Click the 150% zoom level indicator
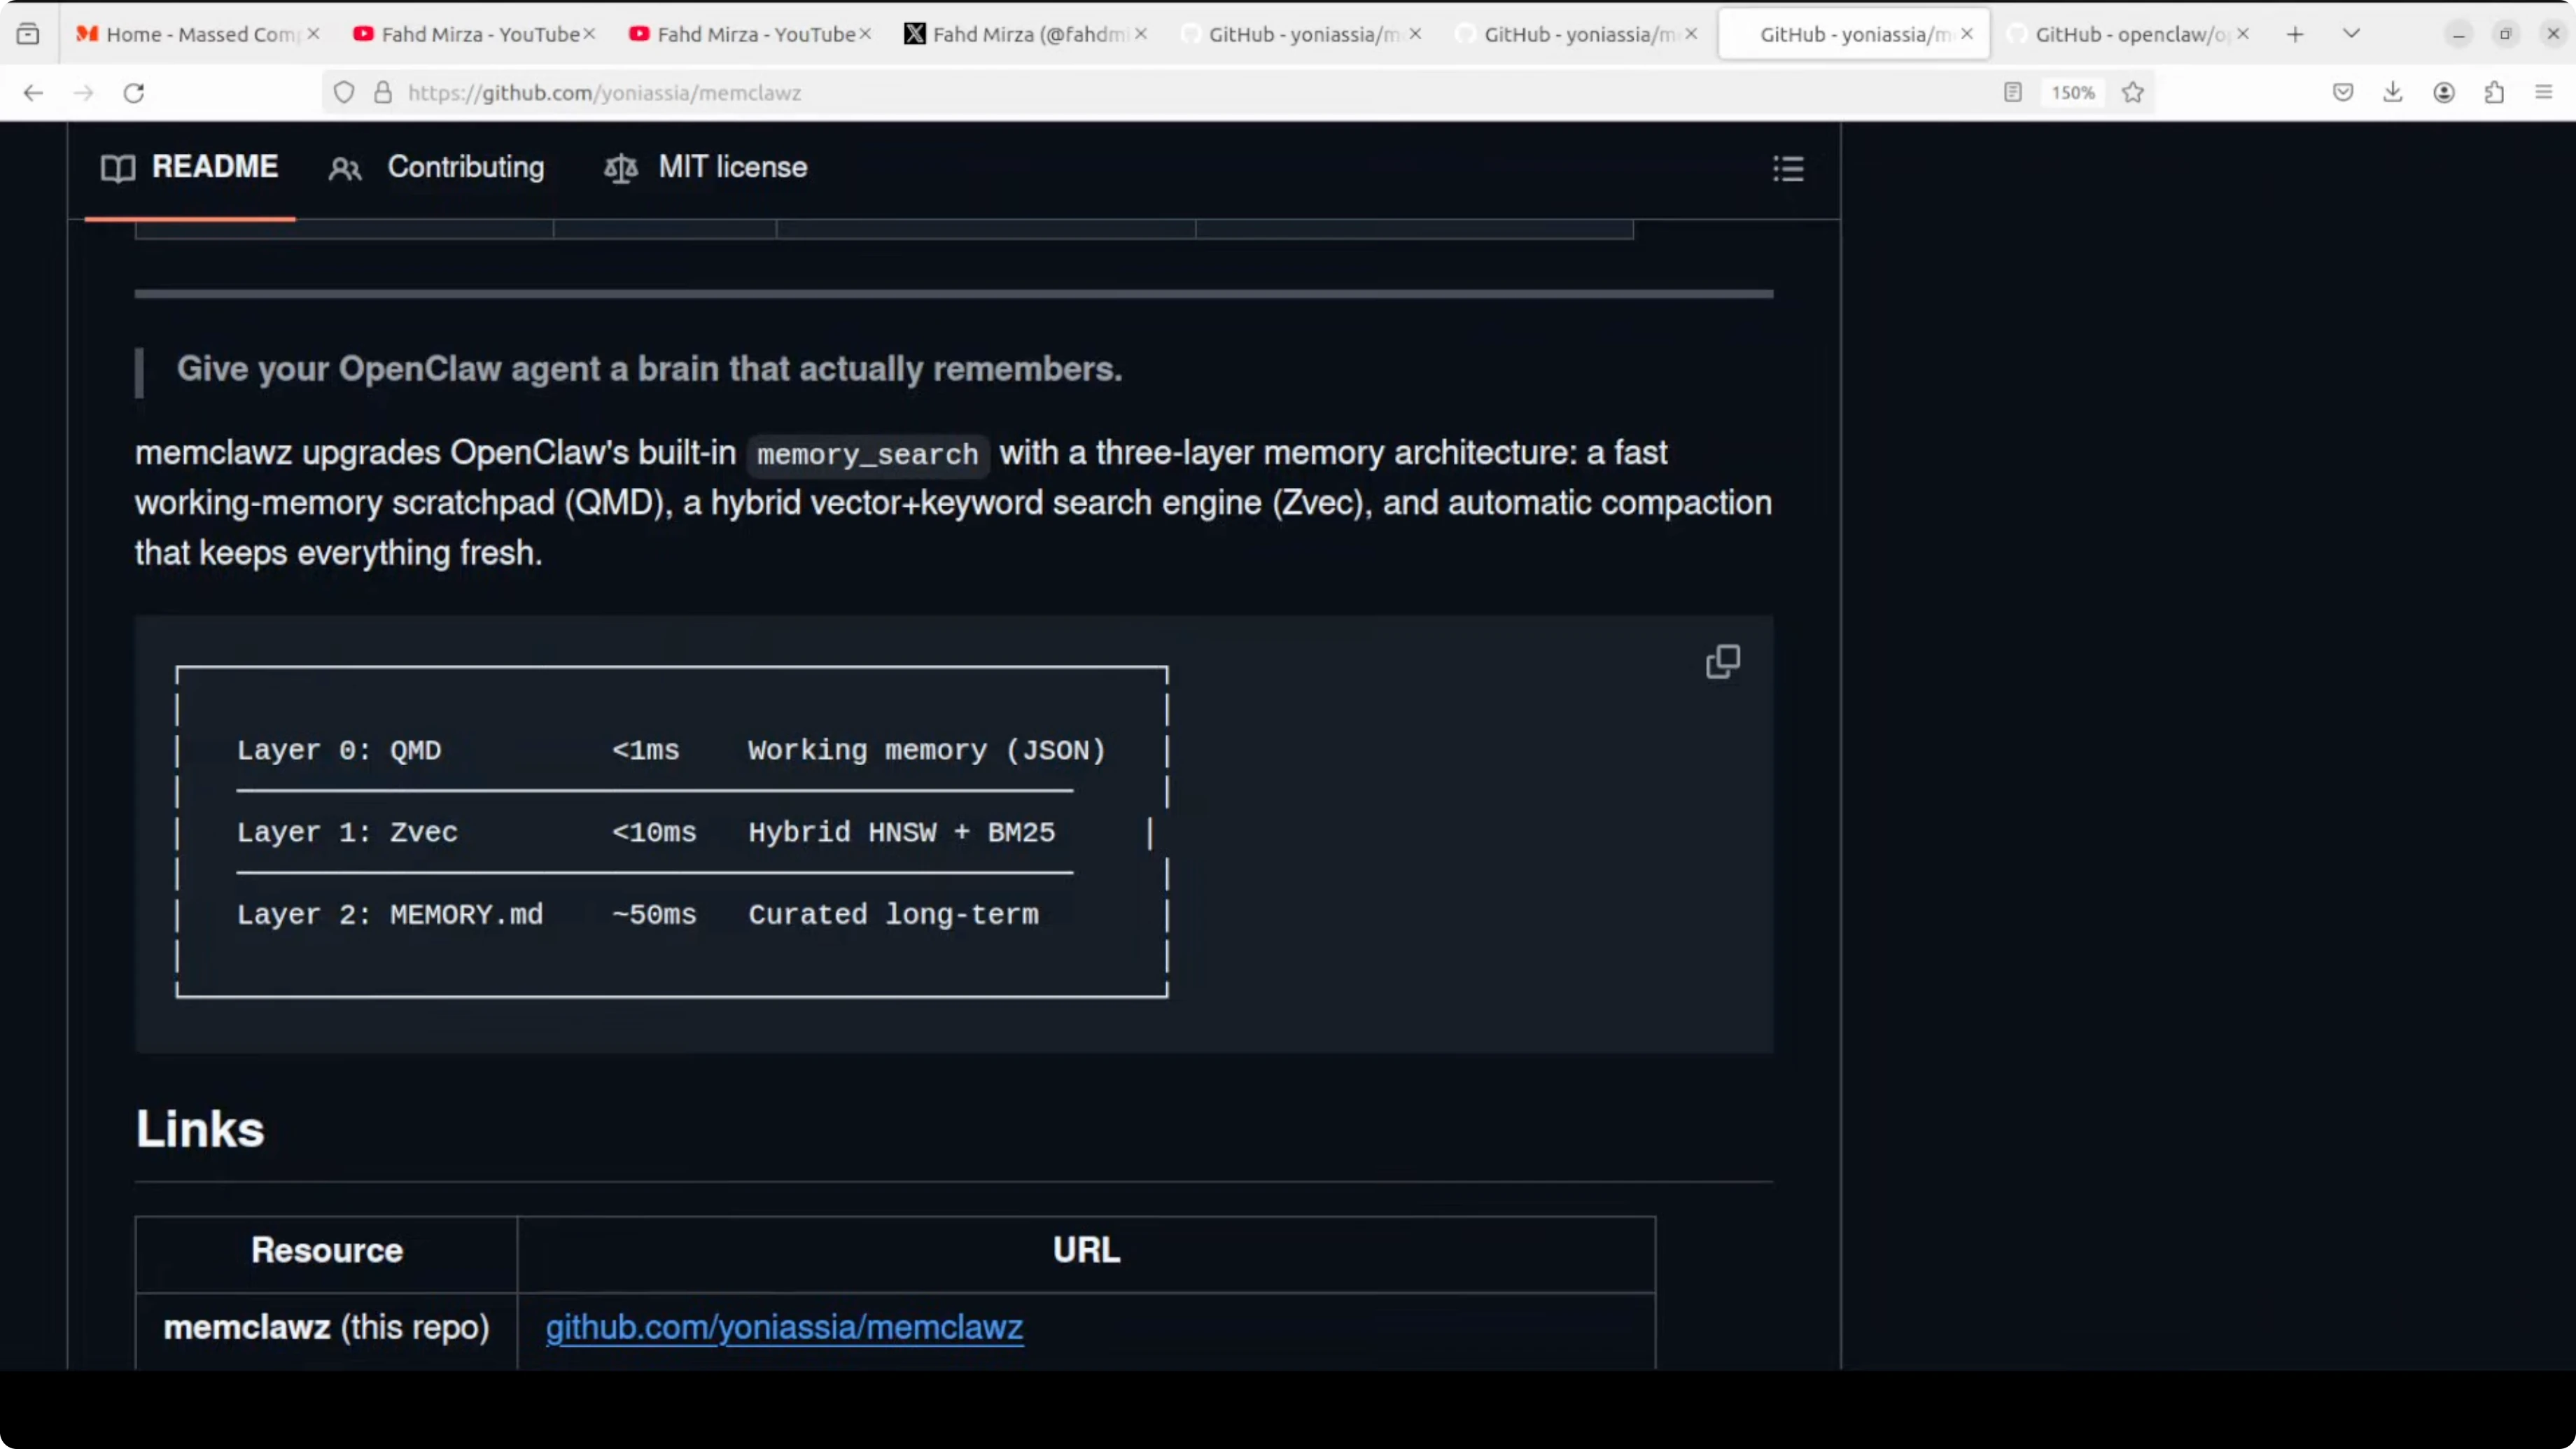 click(2072, 93)
